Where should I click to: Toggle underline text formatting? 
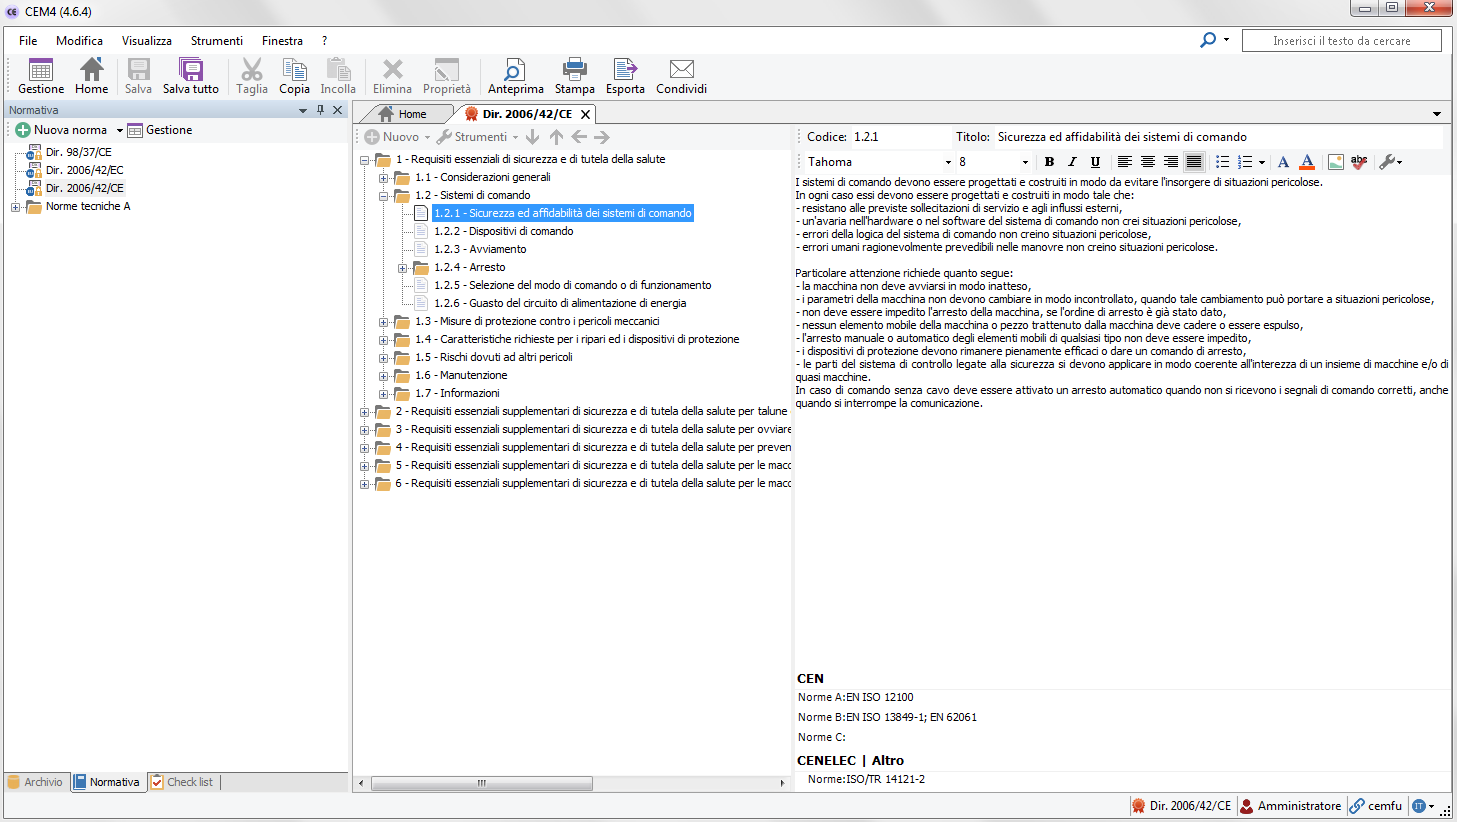[x=1095, y=162]
